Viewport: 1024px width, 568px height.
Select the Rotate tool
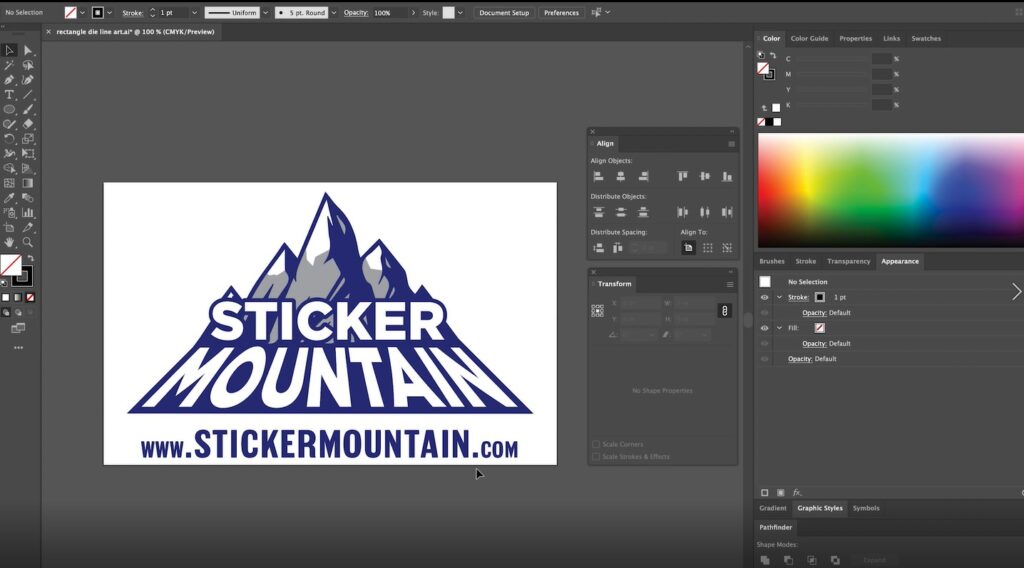coord(9,139)
